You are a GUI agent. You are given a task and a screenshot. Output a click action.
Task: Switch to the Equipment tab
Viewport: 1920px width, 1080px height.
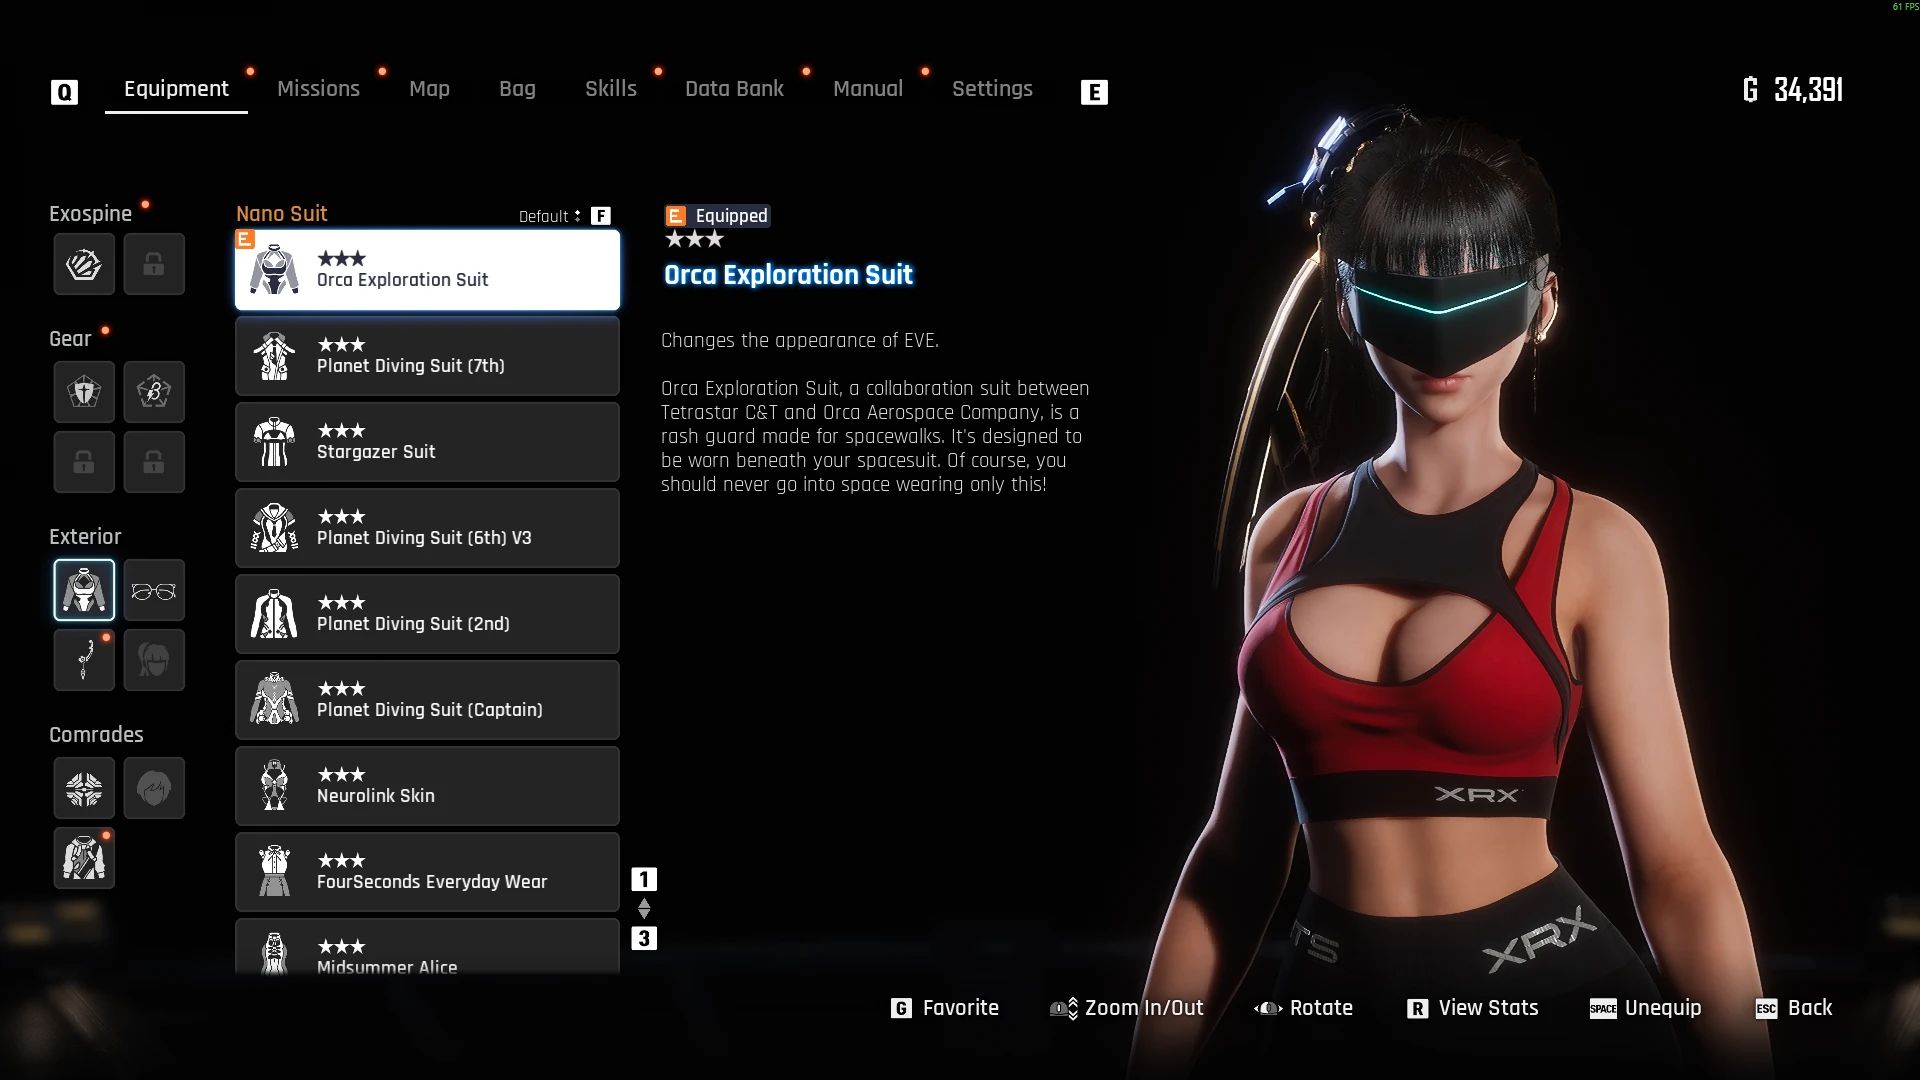176,89
